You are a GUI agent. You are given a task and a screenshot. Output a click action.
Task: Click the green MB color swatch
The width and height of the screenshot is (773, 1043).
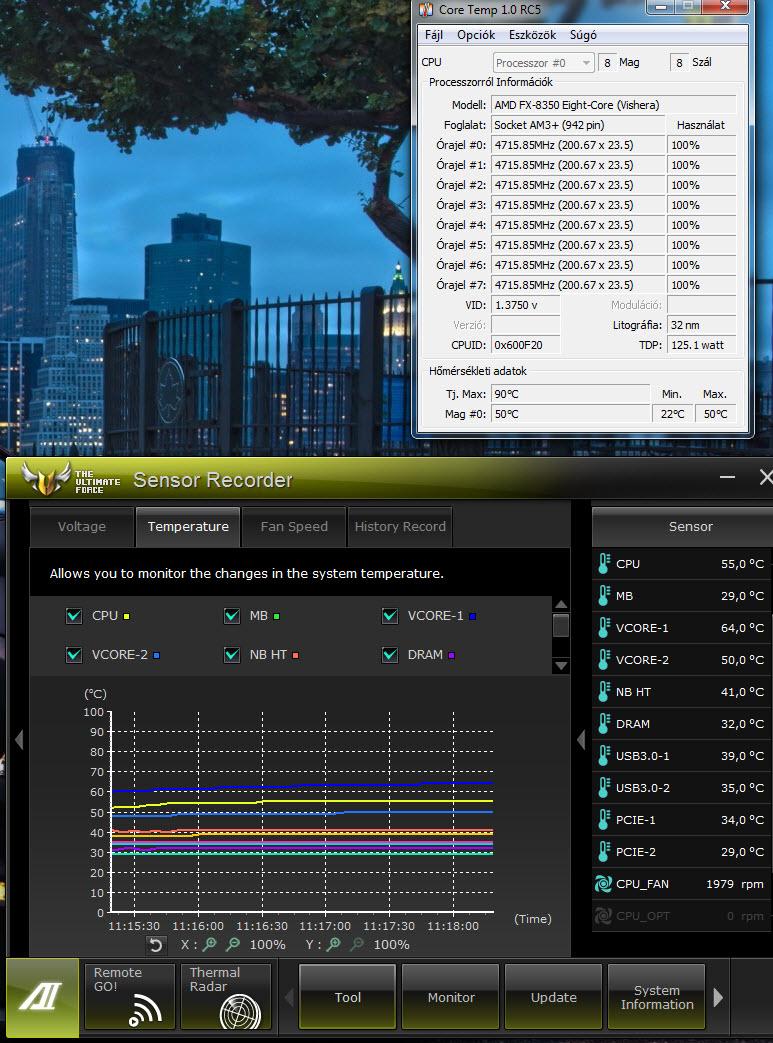coord(276,617)
